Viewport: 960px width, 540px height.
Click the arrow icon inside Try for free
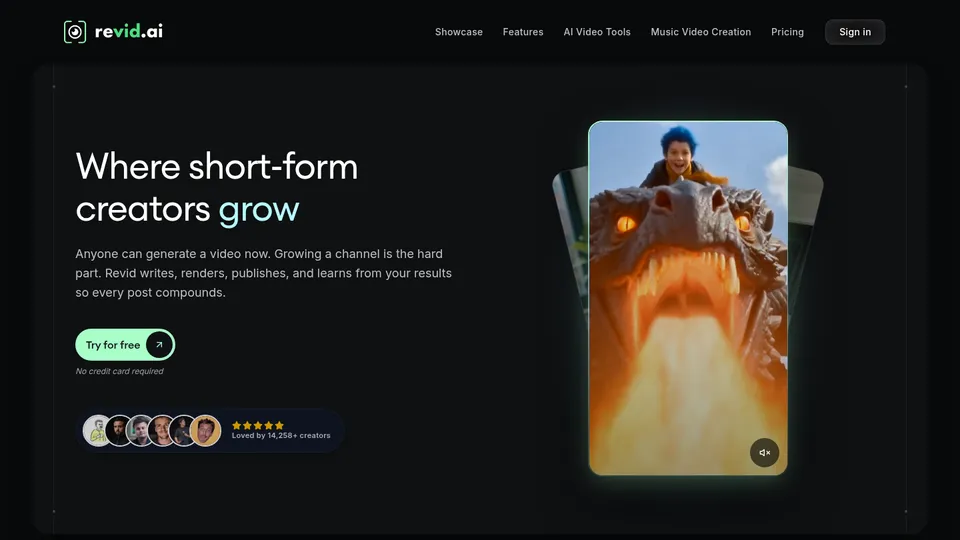[159, 345]
